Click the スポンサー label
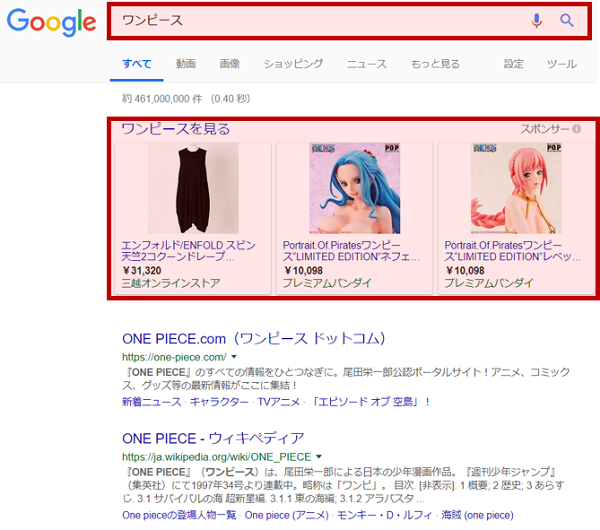The height and width of the screenshot is (530, 600). click(x=545, y=129)
